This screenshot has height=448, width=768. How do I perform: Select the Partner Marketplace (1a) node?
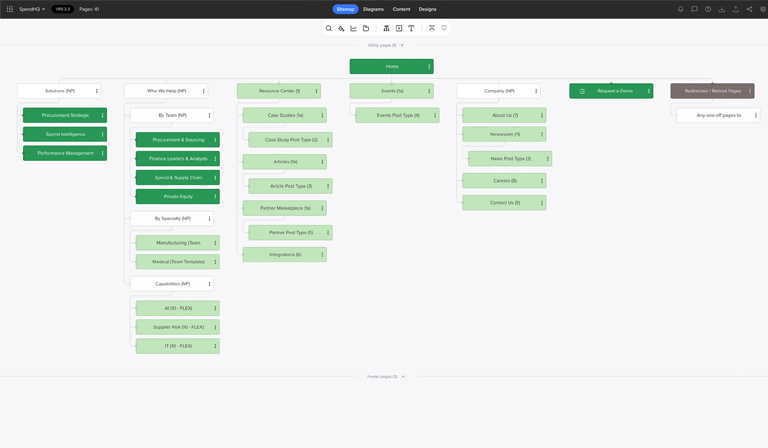tap(285, 208)
